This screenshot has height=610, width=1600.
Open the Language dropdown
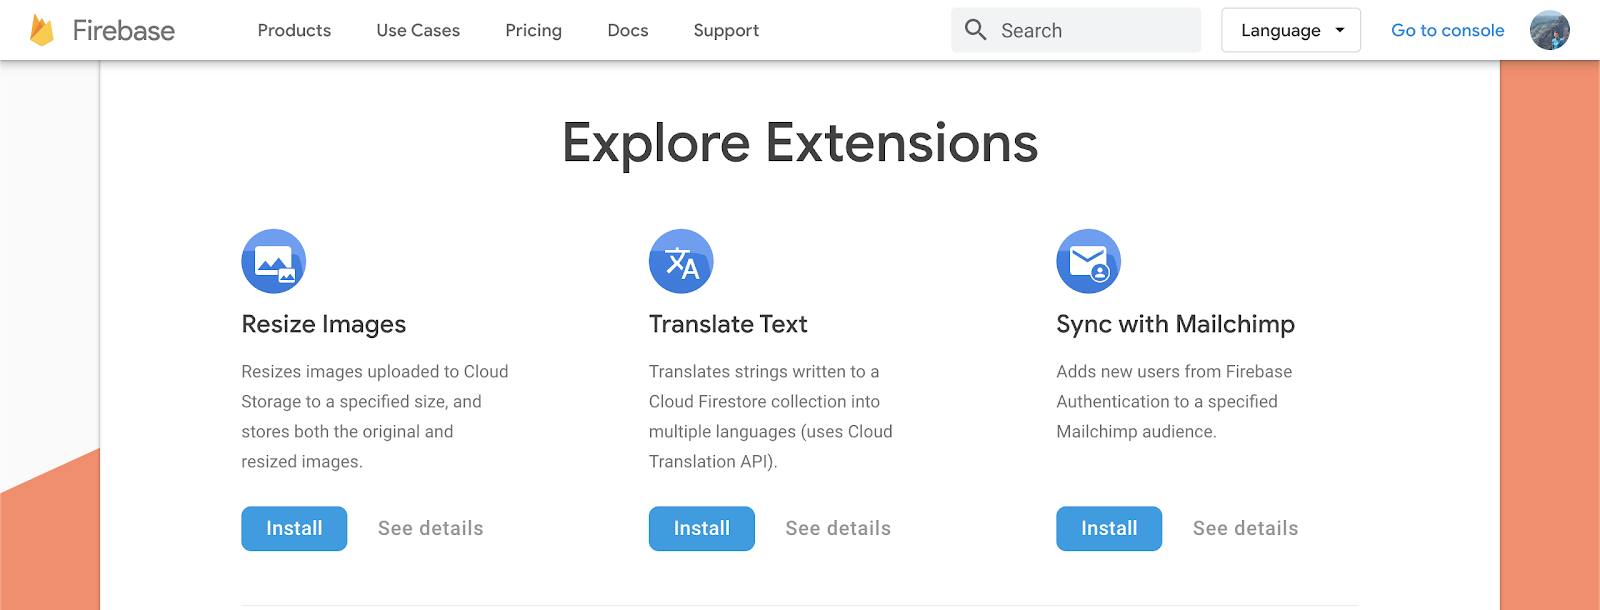tap(1290, 30)
